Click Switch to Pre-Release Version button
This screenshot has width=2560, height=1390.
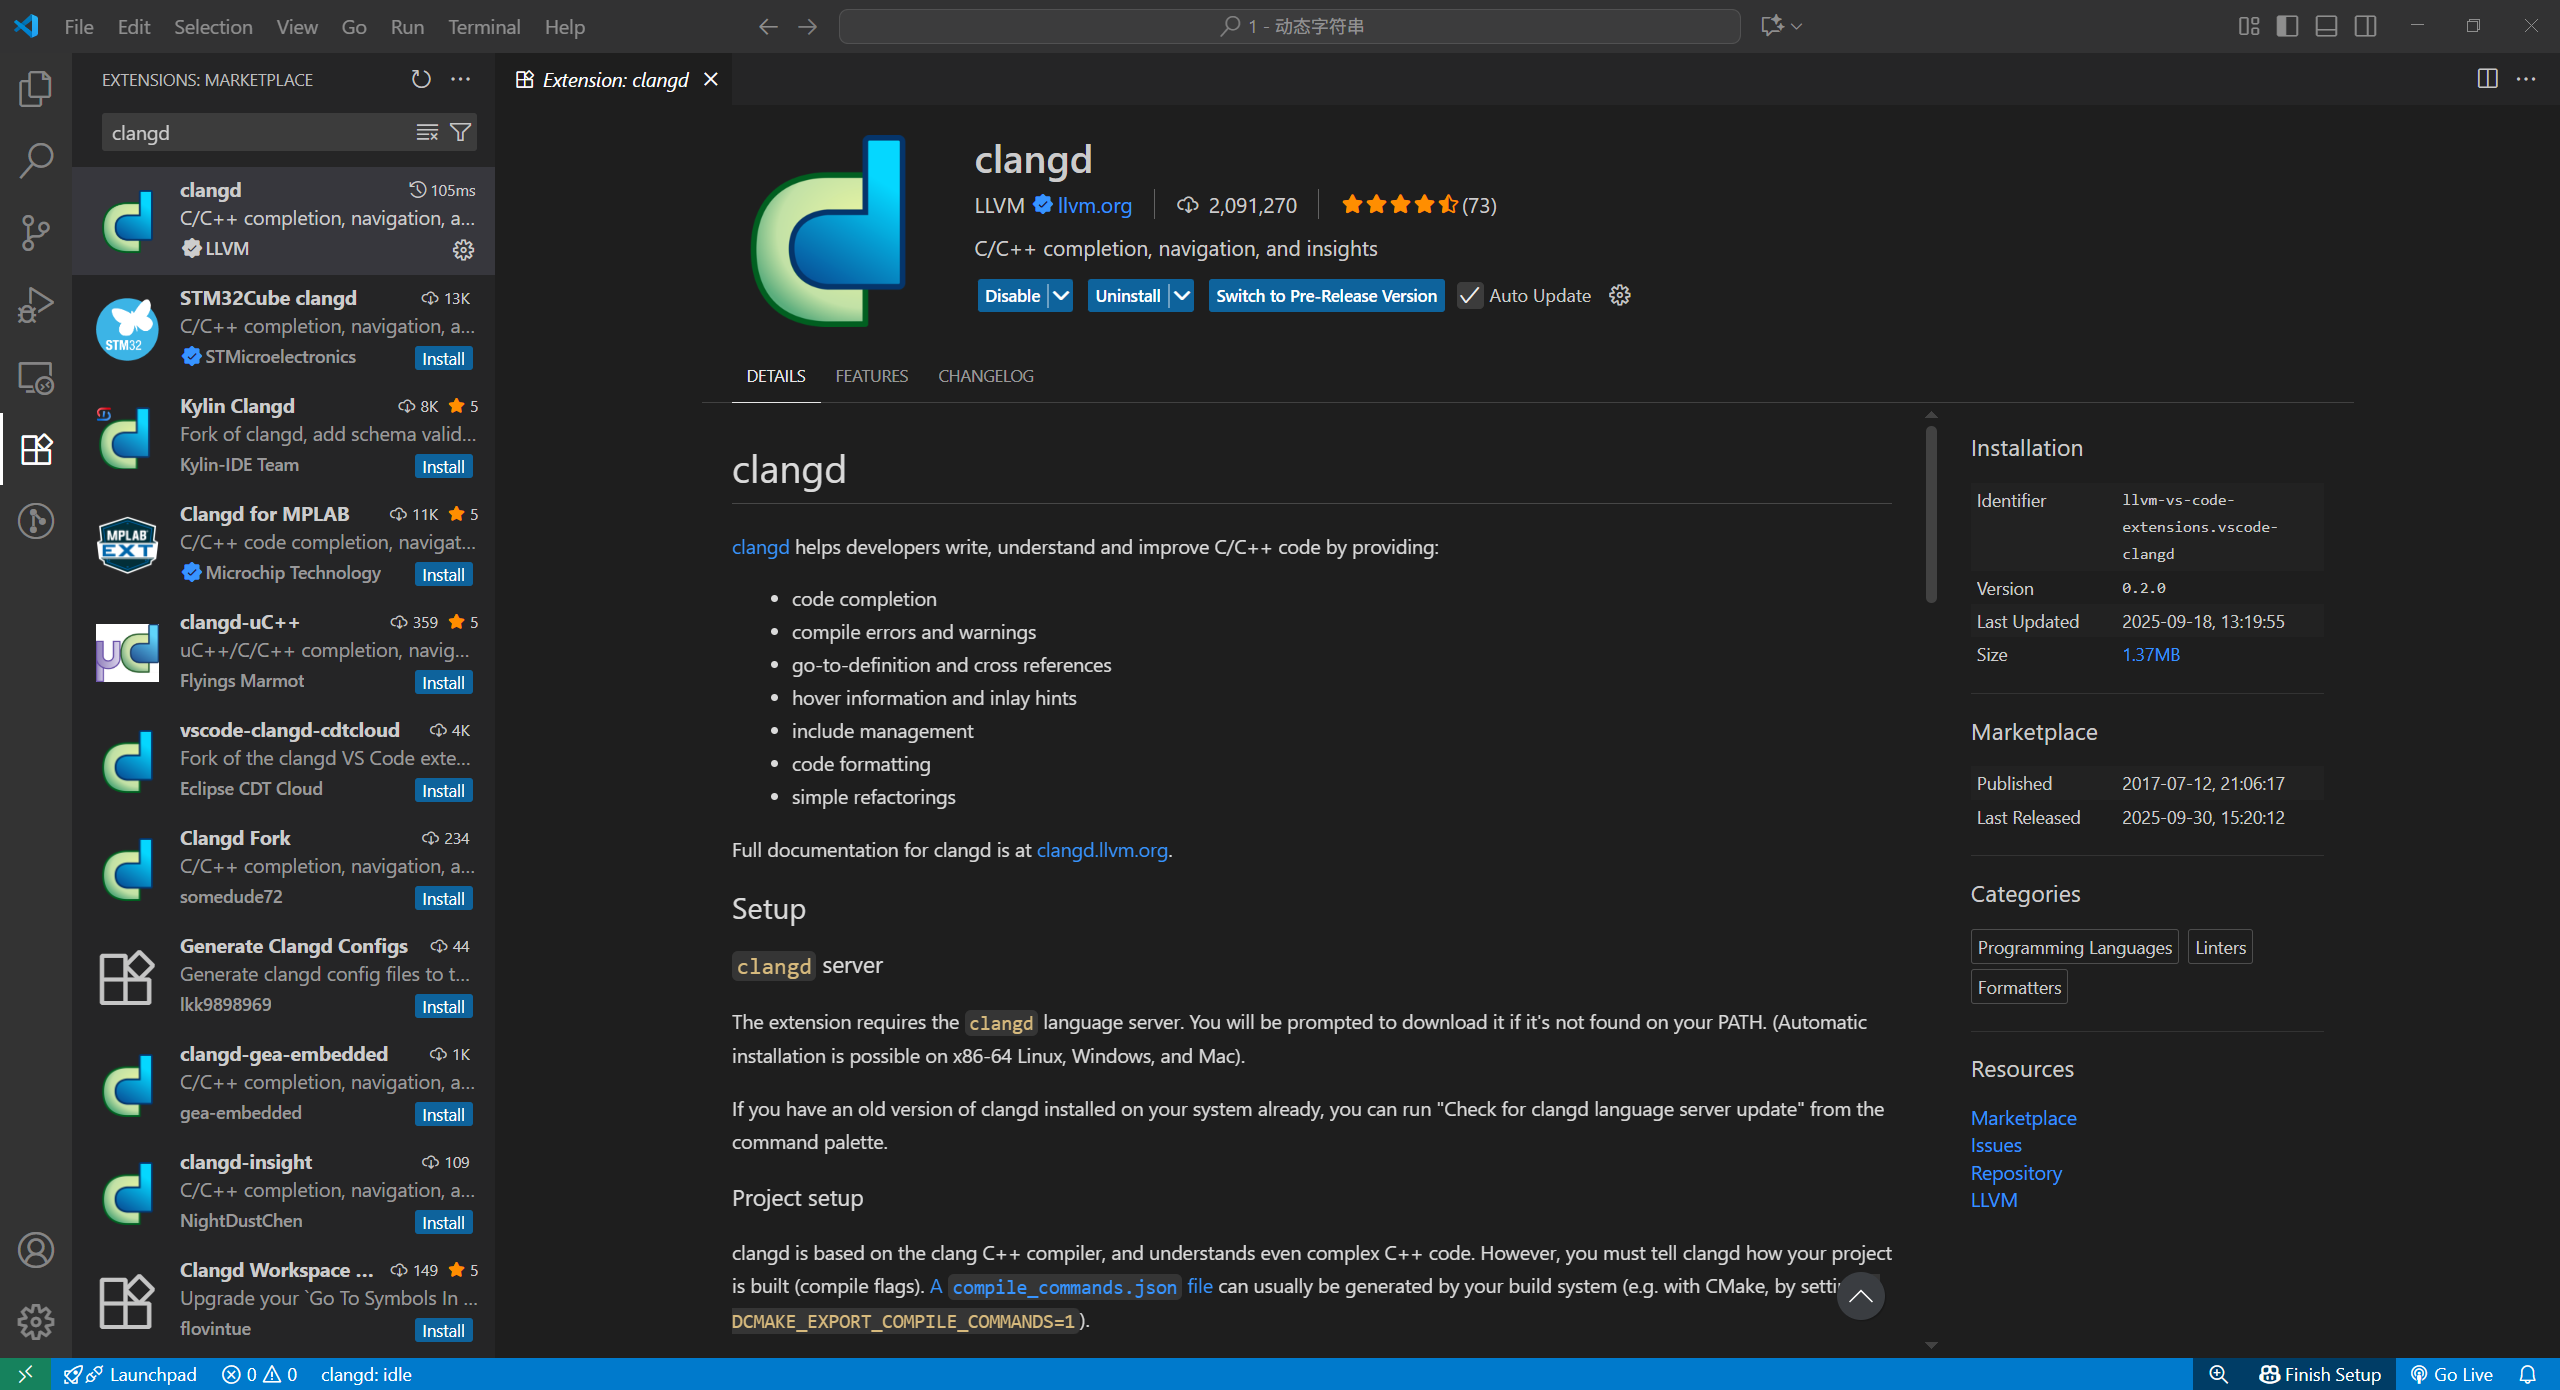[1326, 296]
